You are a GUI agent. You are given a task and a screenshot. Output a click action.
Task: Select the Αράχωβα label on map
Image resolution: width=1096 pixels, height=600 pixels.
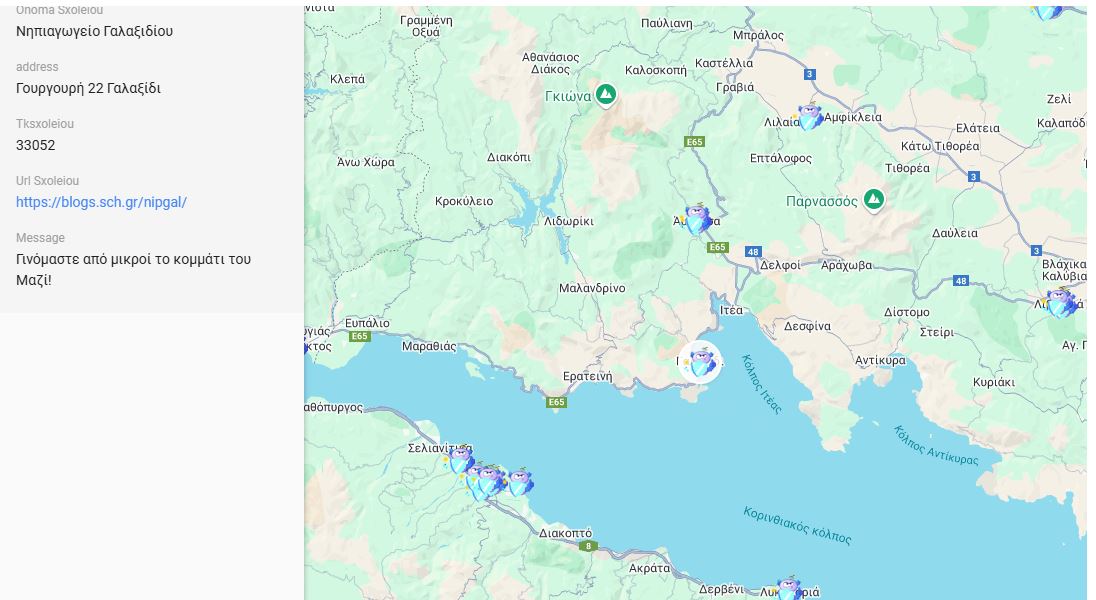[845, 266]
